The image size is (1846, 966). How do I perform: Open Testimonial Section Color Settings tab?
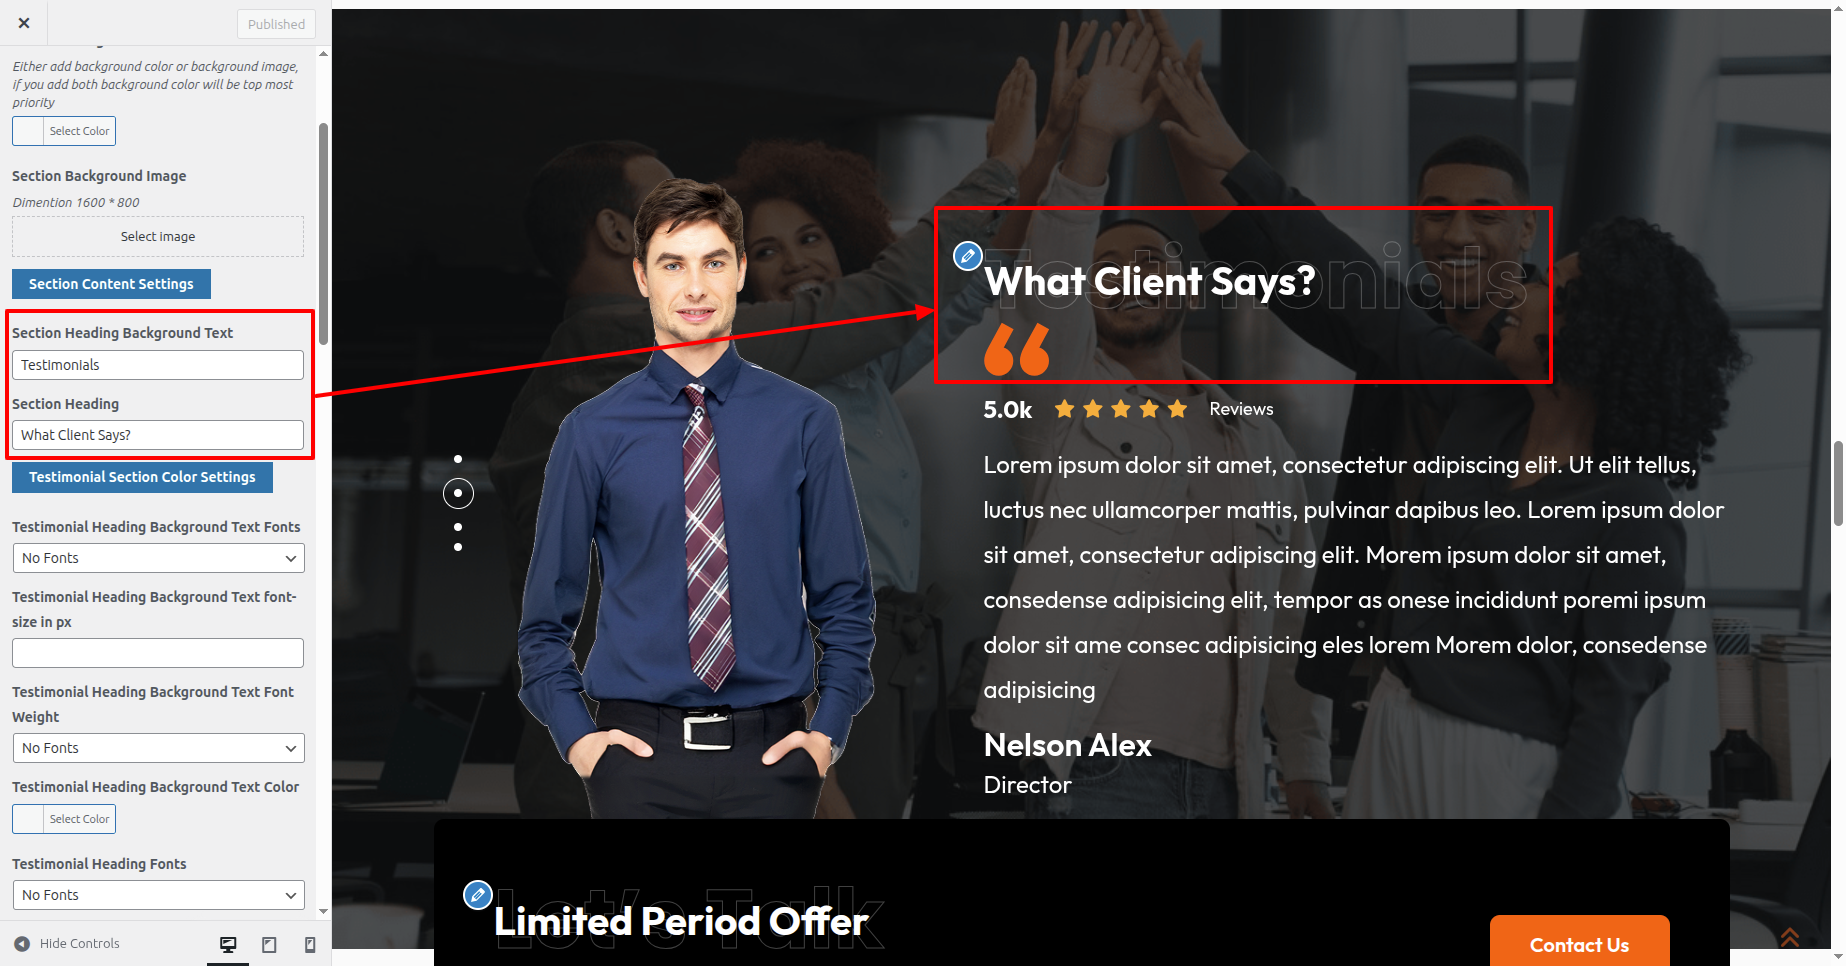click(142, 477)
